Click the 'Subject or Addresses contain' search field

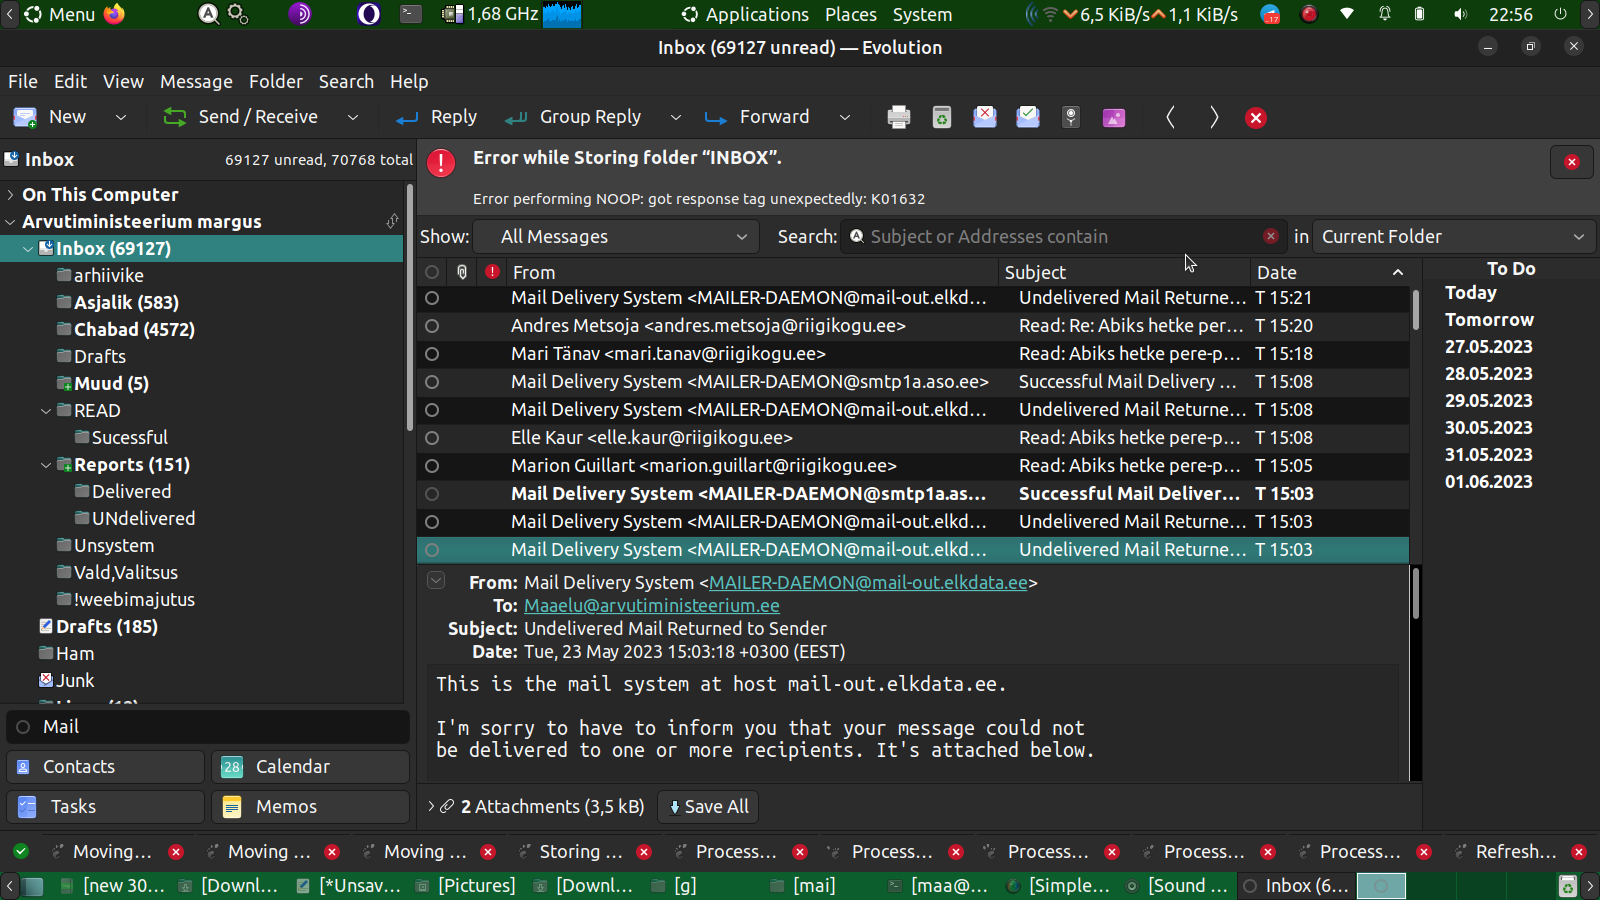pos(1060,237)
